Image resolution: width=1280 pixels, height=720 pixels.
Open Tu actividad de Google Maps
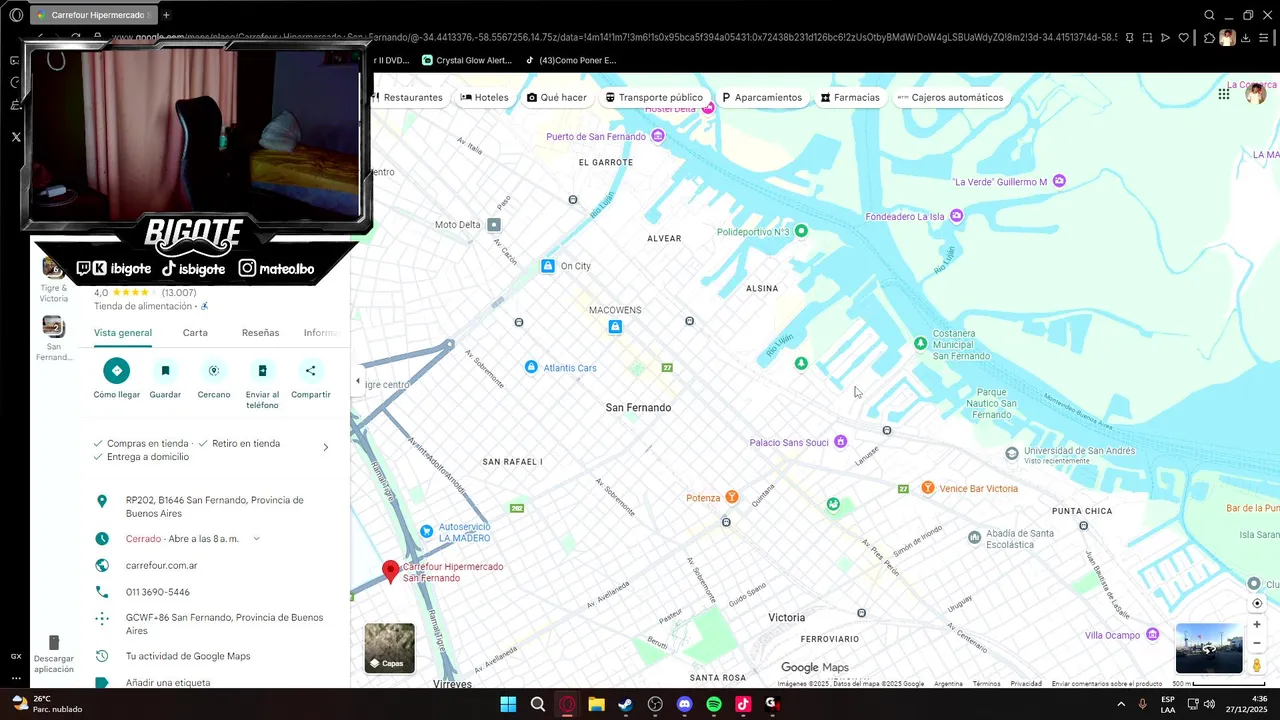click(x=188, y=656)
